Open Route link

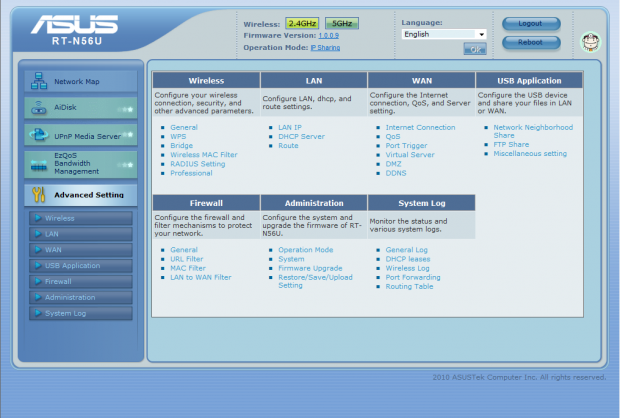(x=288, y=146)
